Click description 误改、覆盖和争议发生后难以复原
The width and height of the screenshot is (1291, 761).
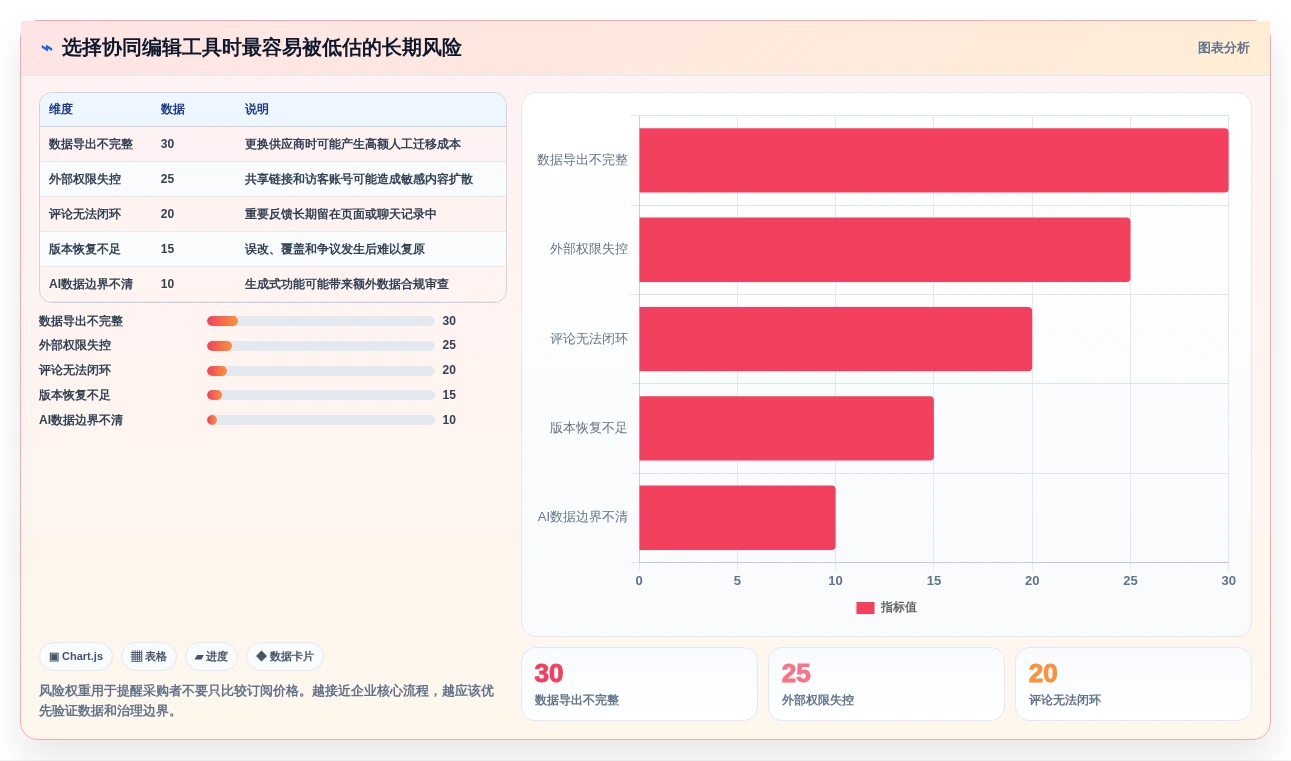pos(335,249)
